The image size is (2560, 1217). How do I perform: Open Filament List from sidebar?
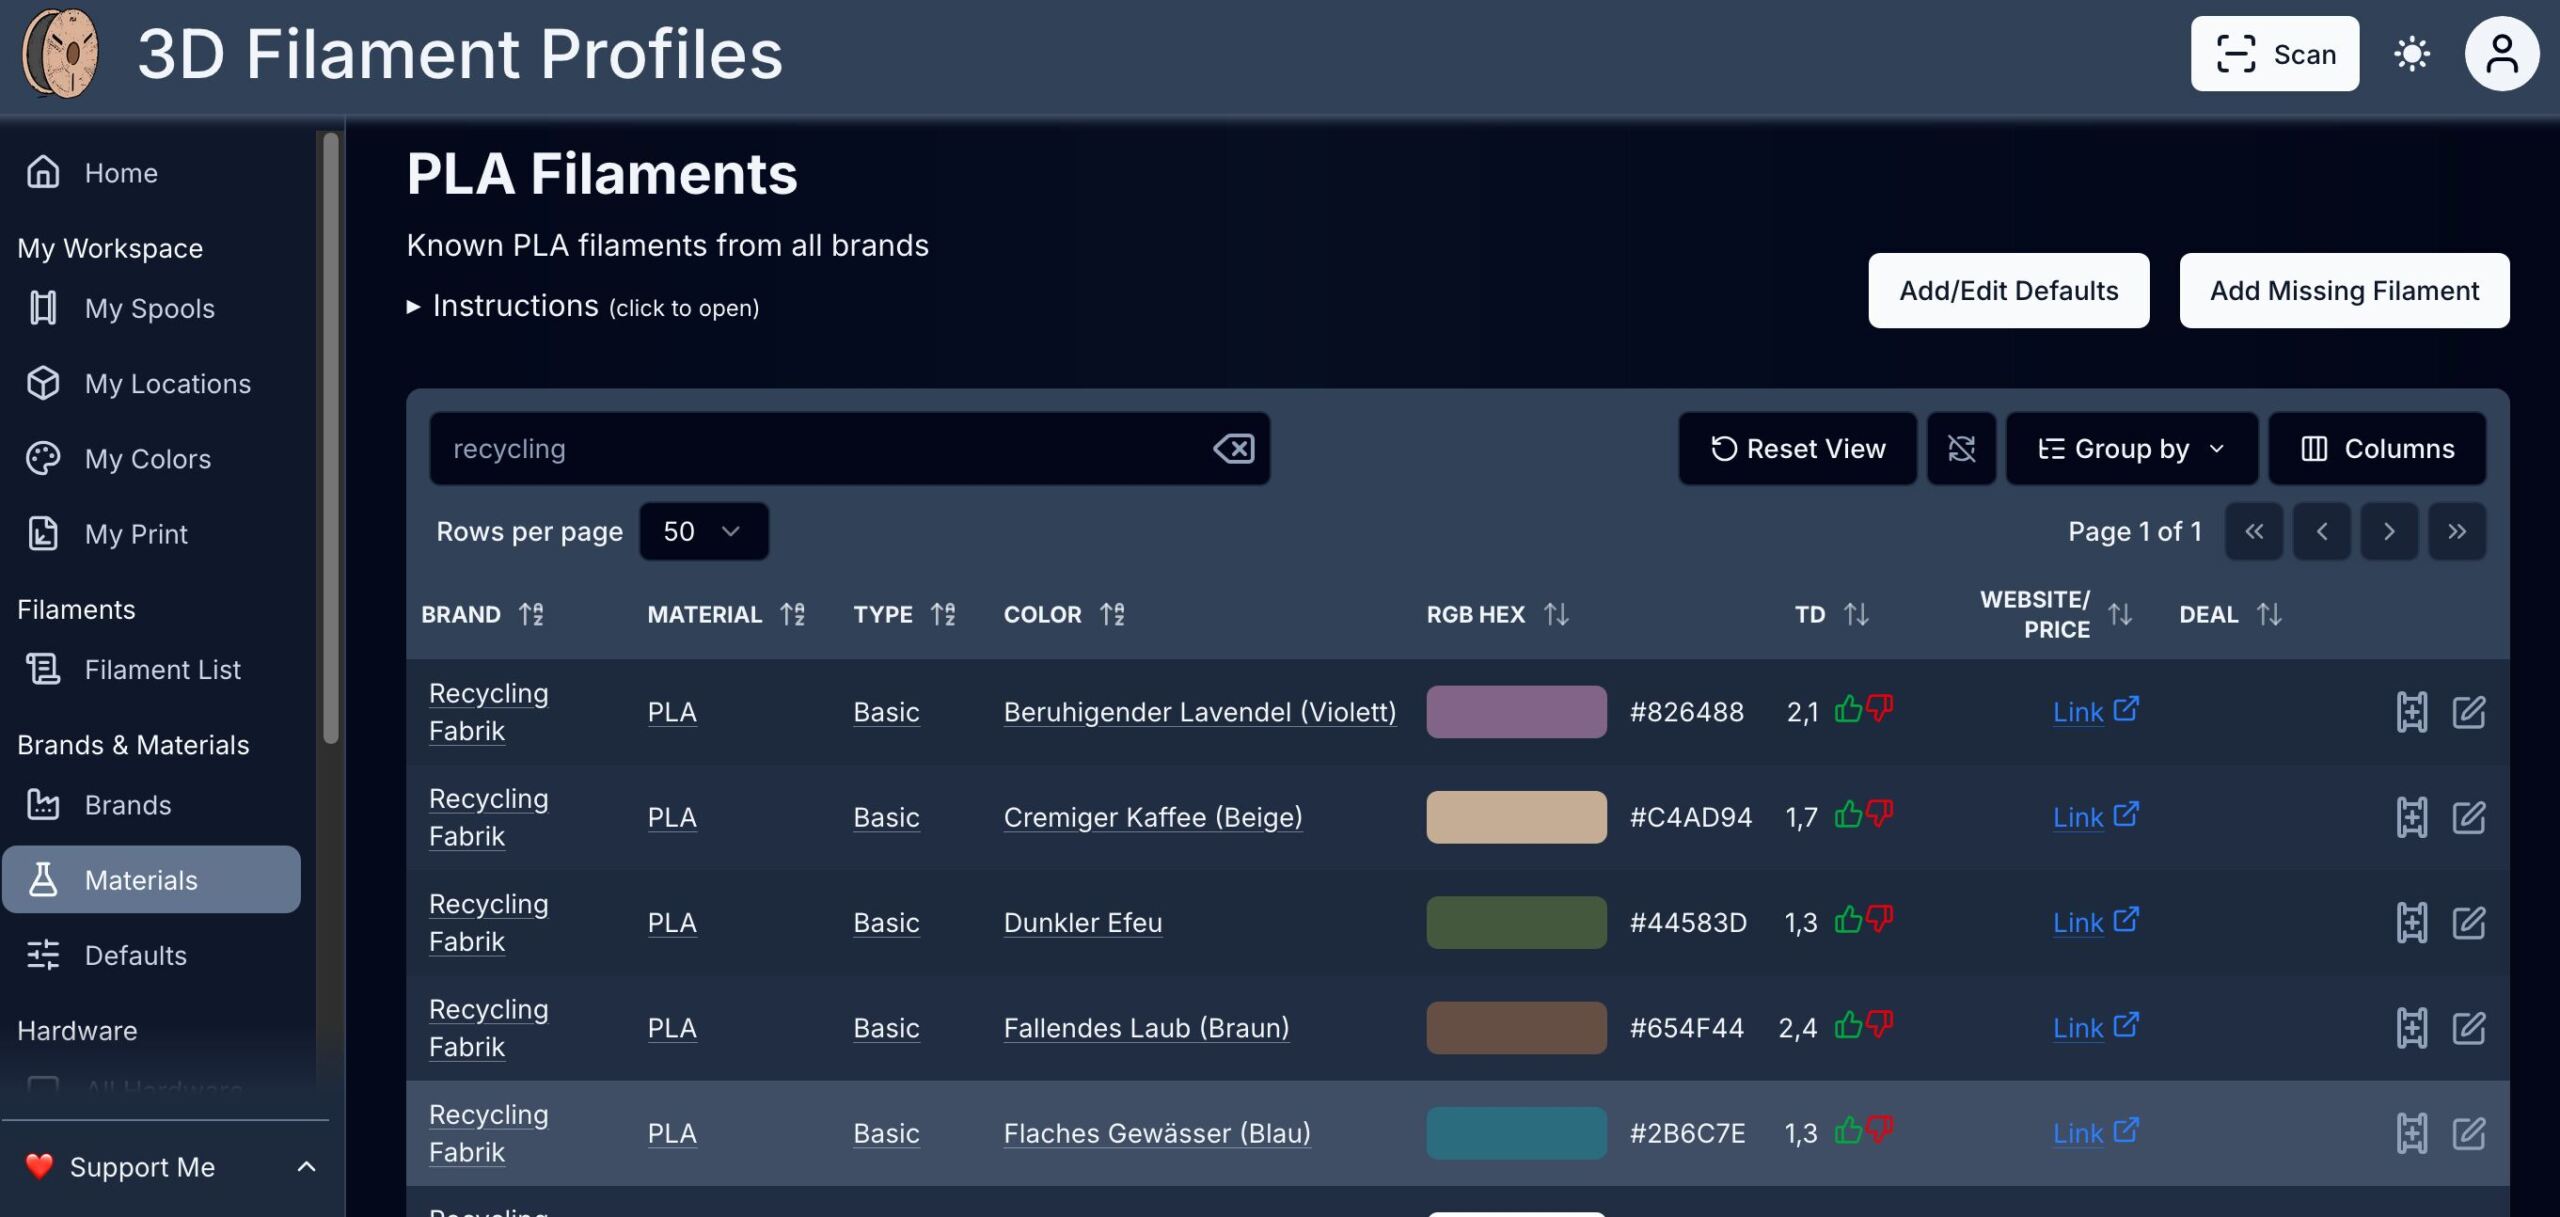coord(162,669)
